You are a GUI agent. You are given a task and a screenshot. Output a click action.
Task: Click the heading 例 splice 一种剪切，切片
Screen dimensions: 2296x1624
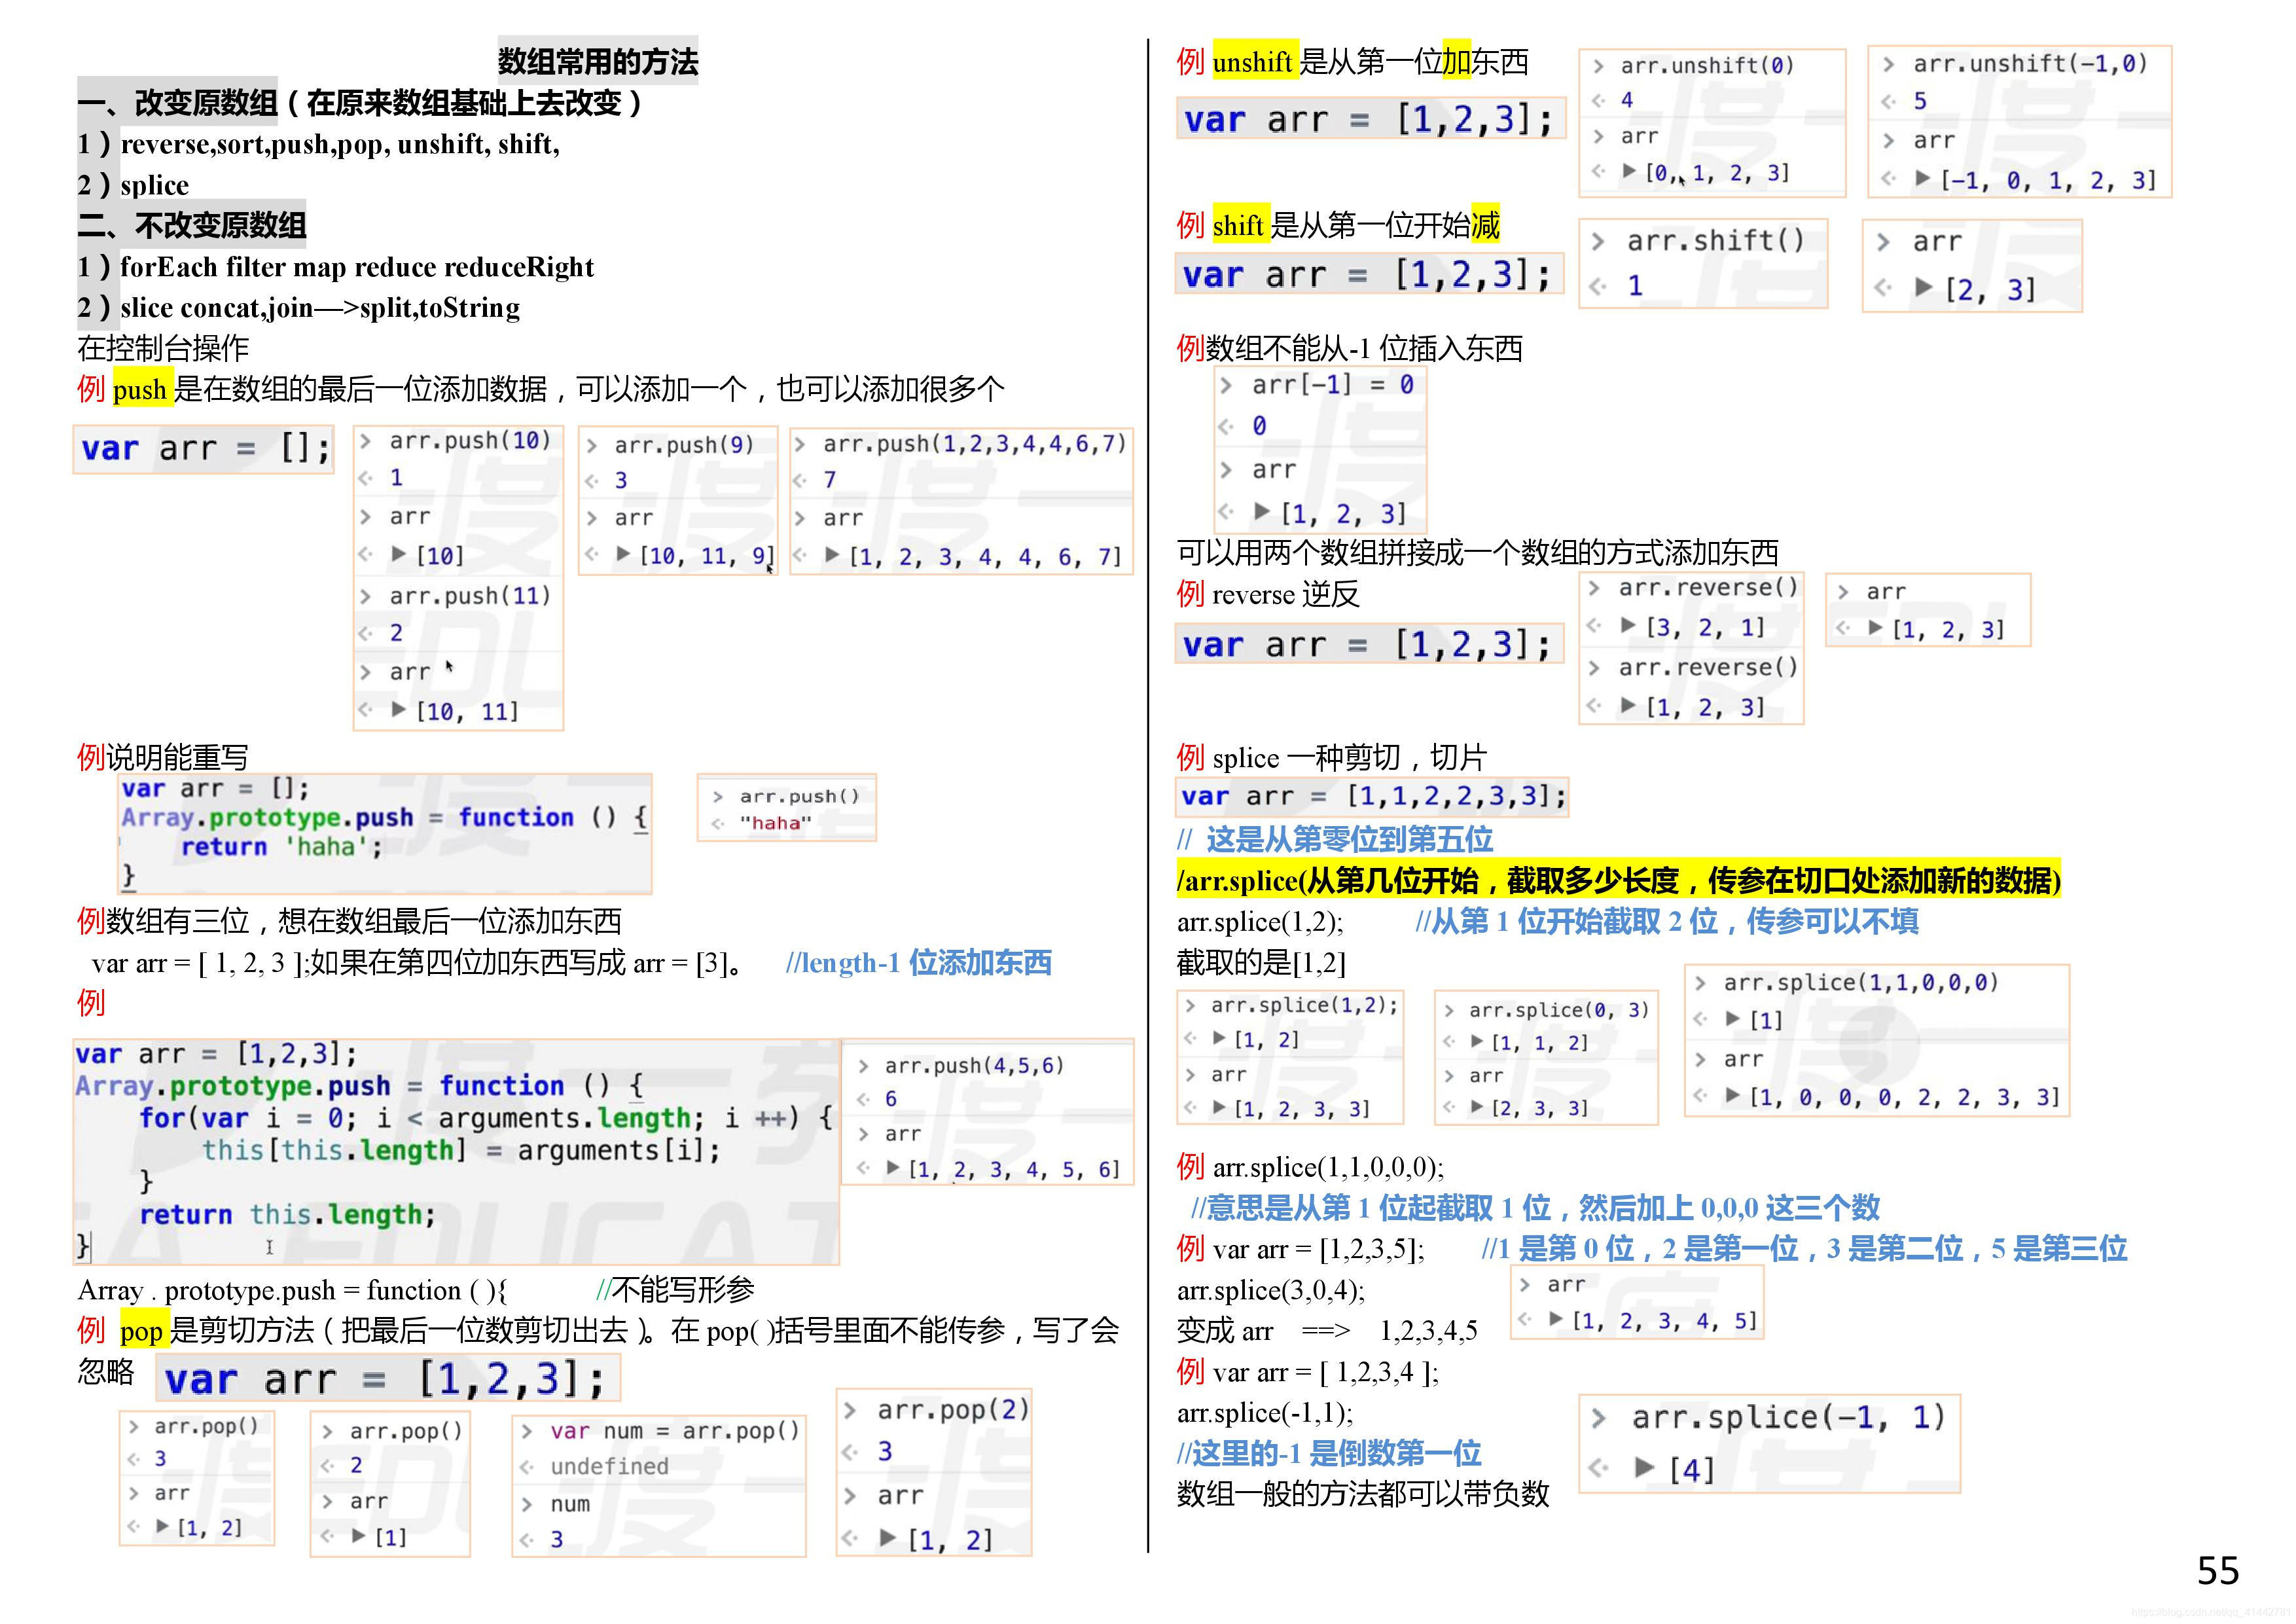(x=1331, y=758)
